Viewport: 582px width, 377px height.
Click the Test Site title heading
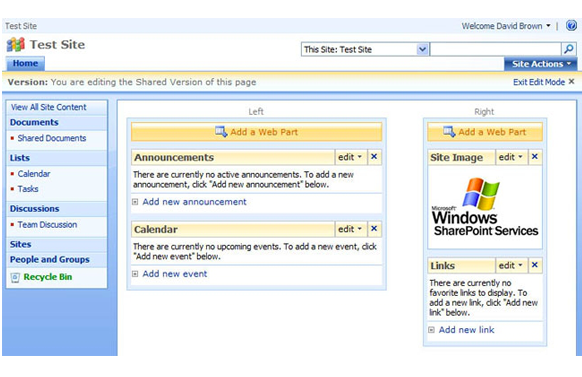(x=58, y=45)
